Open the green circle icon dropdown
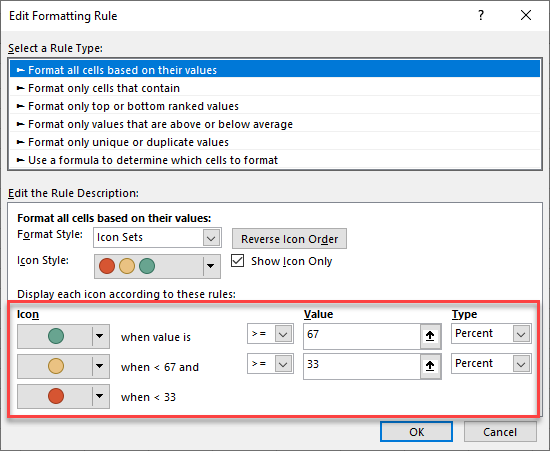The width and height of the screenshot is (550, 451). pos(63,336)
